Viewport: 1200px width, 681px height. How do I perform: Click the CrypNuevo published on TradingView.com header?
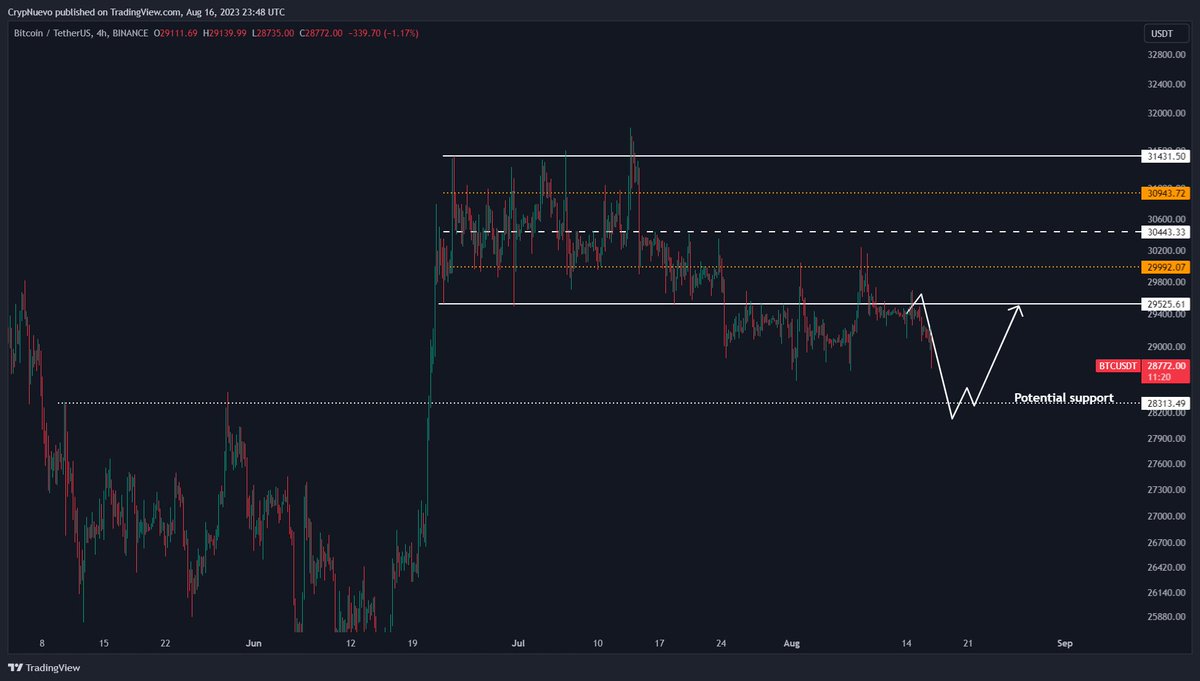(146, 12)
